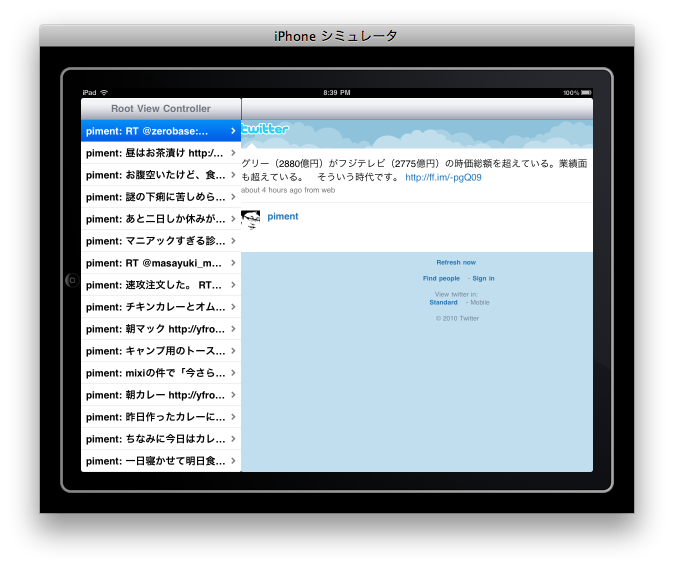674x568 pixels.
Task: Click the Wi-Fi status icon
Action: [x=104, y=92]
